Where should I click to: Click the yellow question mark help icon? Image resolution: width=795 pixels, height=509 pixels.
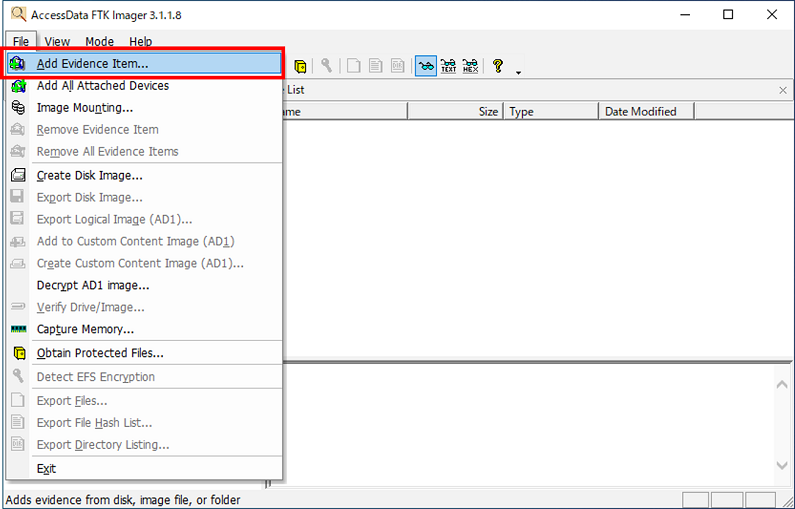click(x=498, y=66)
